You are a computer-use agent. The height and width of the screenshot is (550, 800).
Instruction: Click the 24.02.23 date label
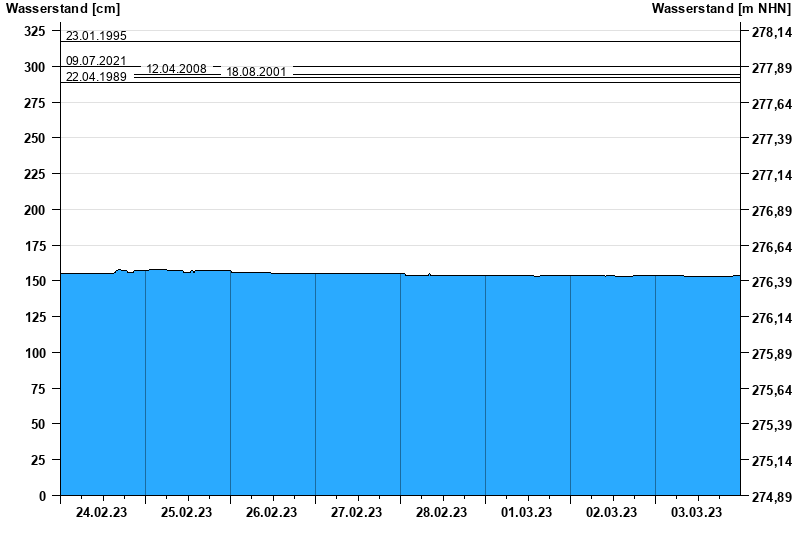tap(102, 513)
